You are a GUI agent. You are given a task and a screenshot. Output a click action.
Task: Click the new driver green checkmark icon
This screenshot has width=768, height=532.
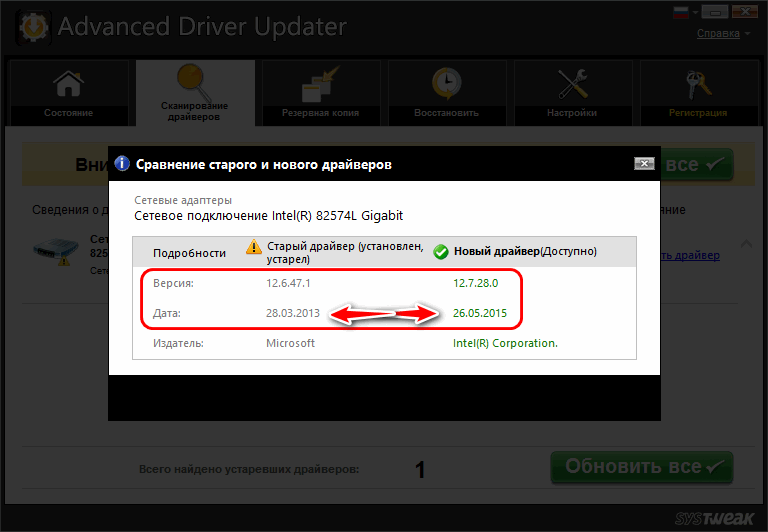tap(440, 252)
